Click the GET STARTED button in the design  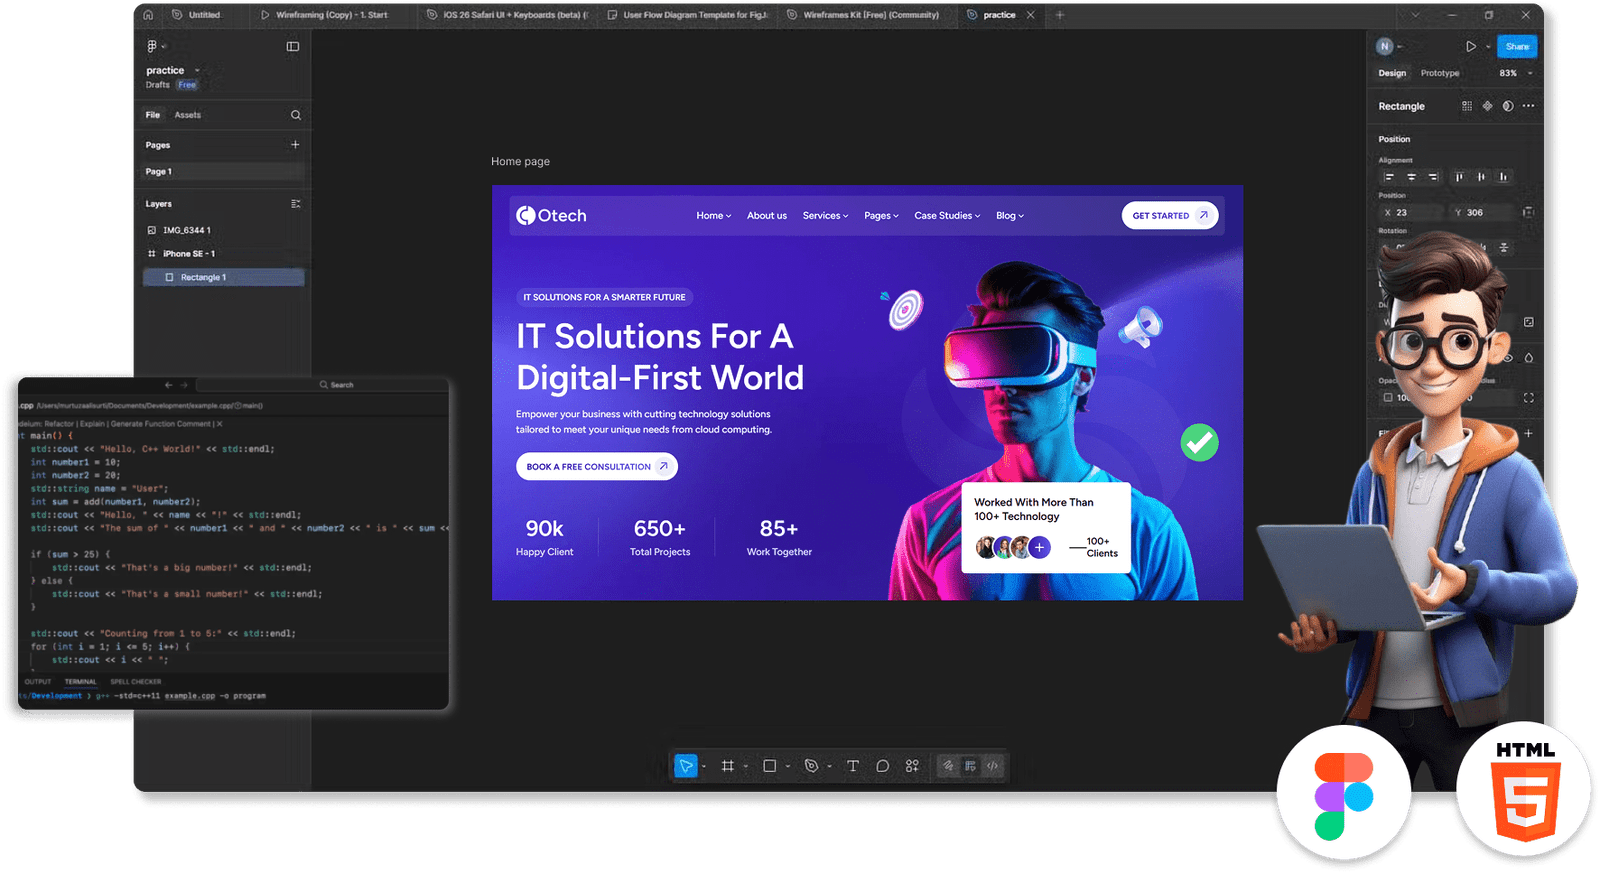click(1169, 216)
